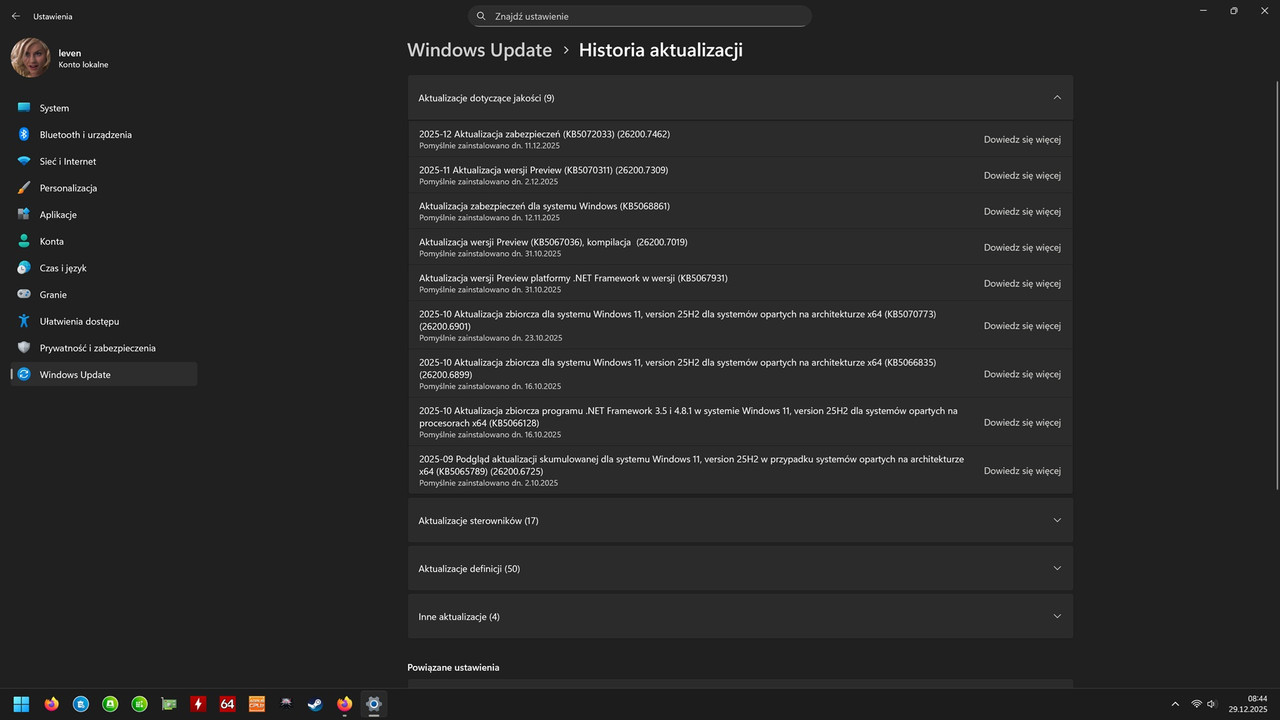
Task: Expand Aktualizacje sterowników (17) section
Action: pos(740,520)
